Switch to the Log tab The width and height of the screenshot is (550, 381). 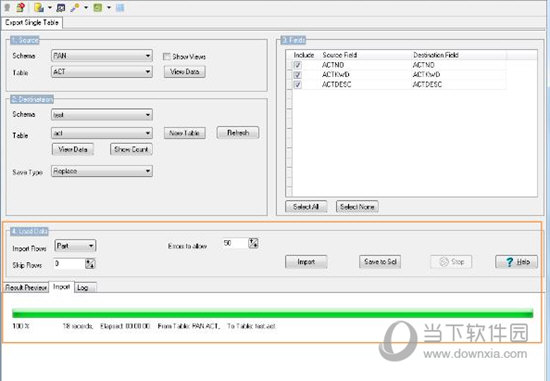[x=85, y=288]
